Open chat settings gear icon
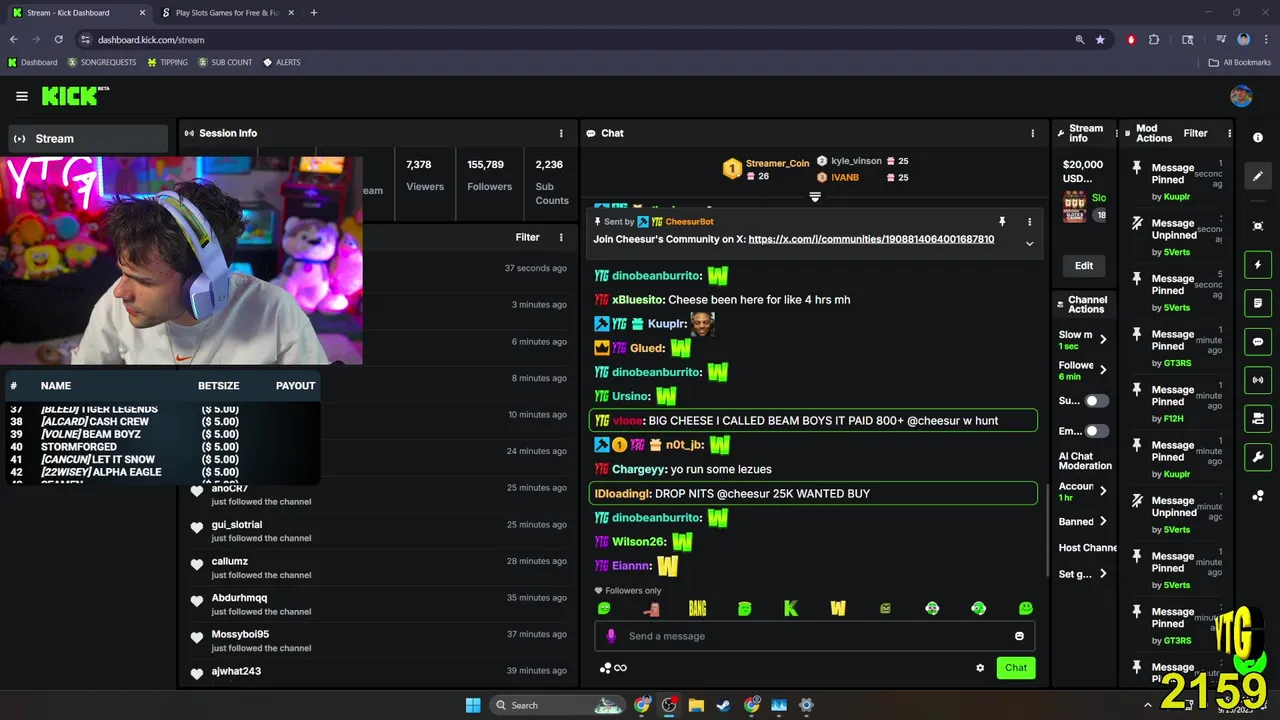The width and height of the screenshot is (1280, 720). pyautogui.click(x=980, y=668)
